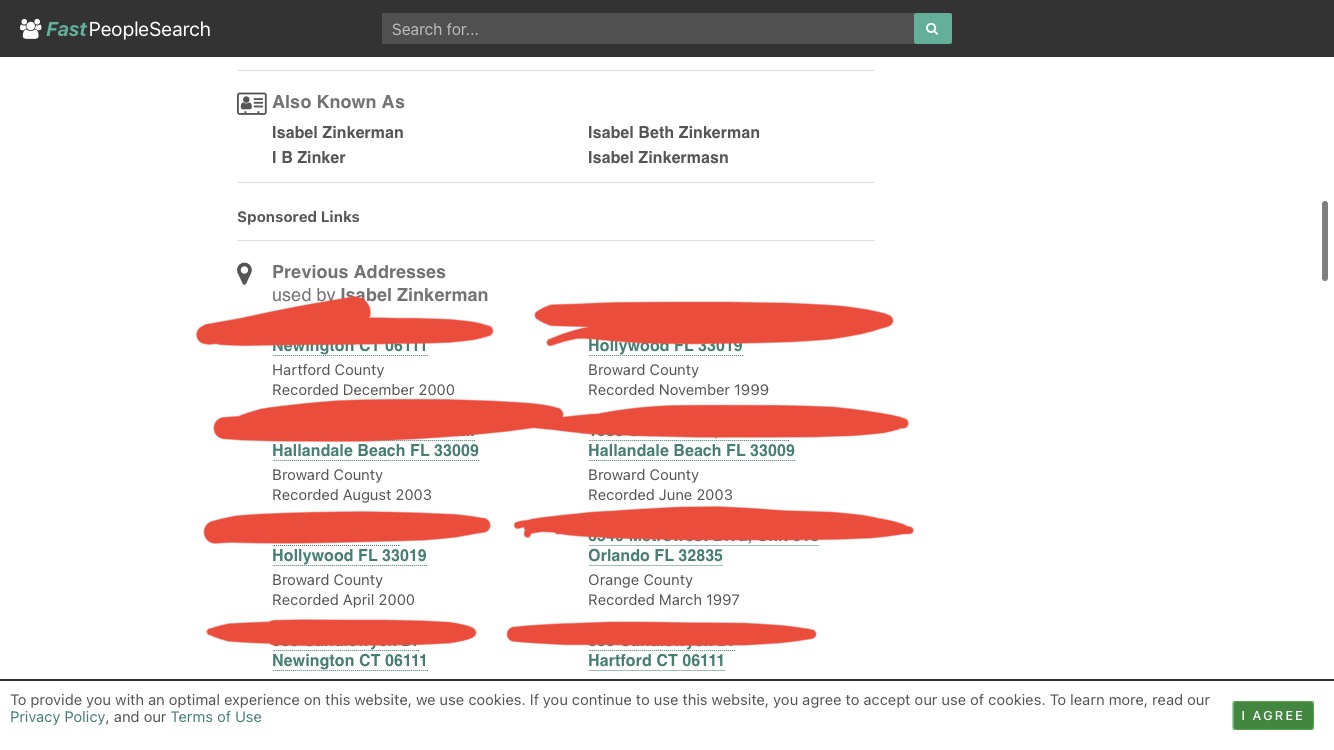
Task: Click the ID card icon beside Also Known As
Action: click(251, 103)
